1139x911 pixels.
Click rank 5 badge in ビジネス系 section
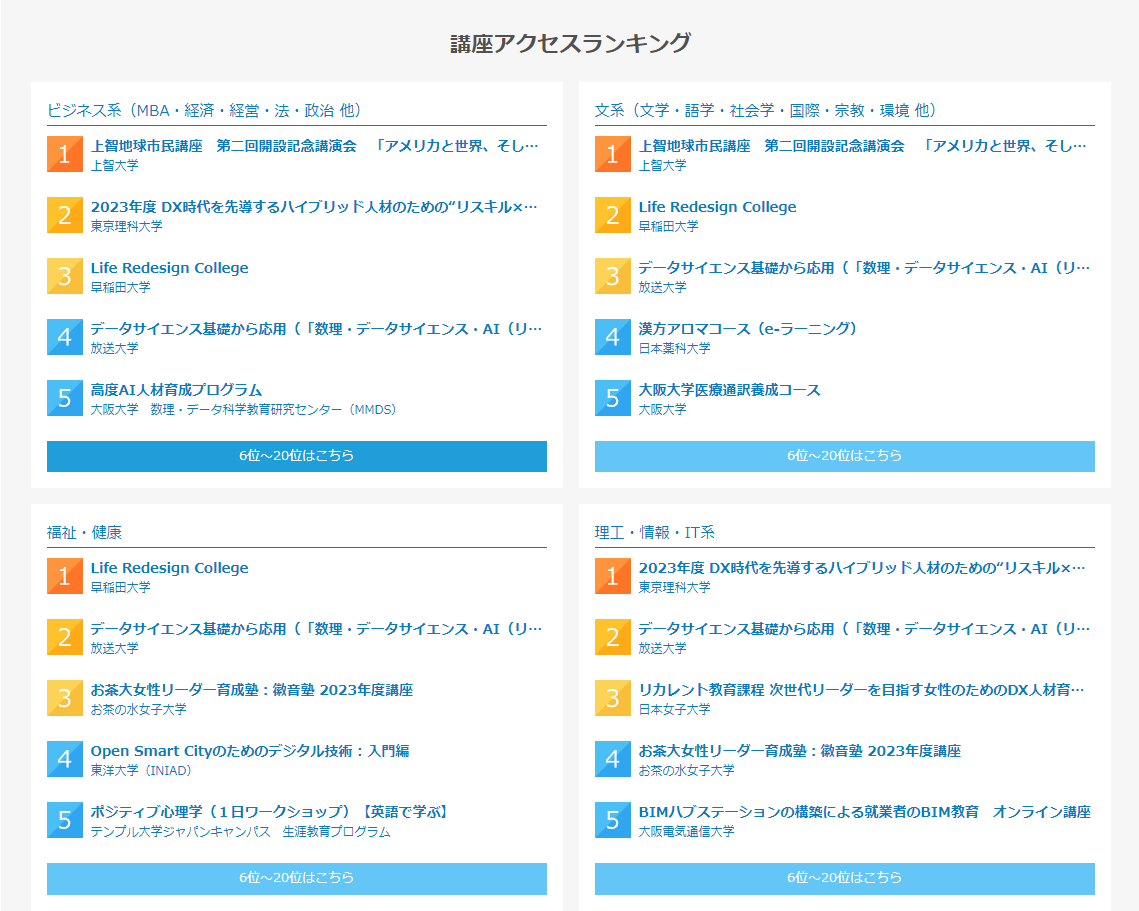point(65,398)
